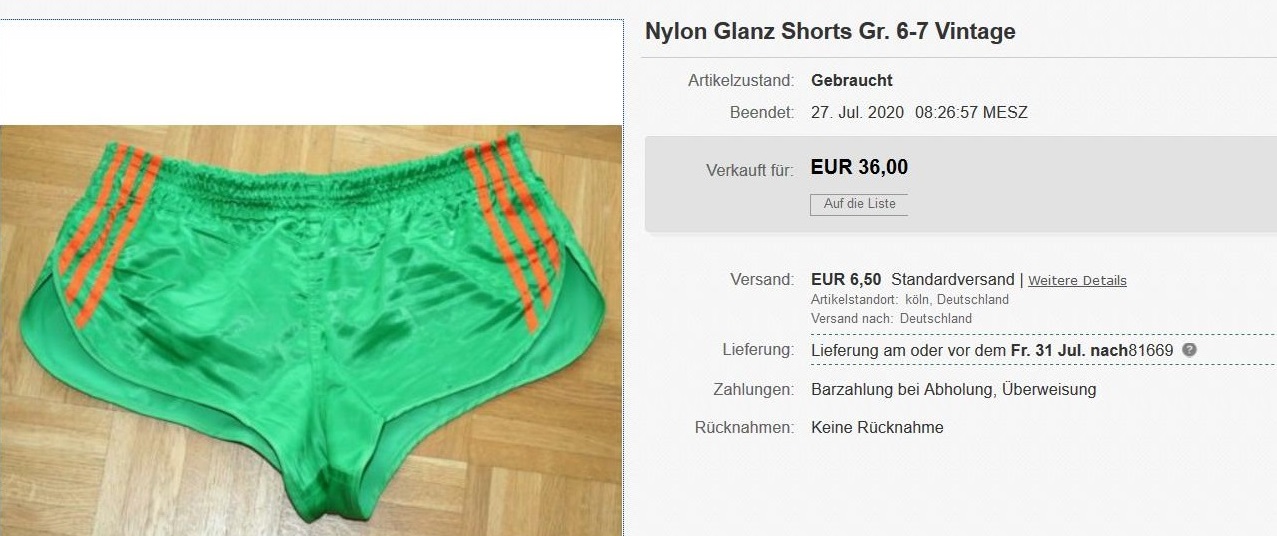
Task: Add item via Auf die Liste button
Action: coord(859,204)
